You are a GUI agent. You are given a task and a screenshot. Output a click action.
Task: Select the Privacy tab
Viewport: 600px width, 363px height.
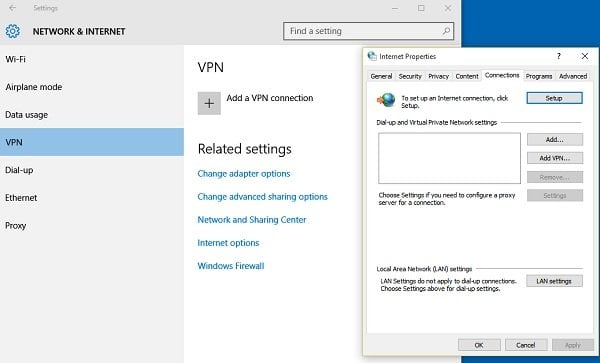pos(438,76)
